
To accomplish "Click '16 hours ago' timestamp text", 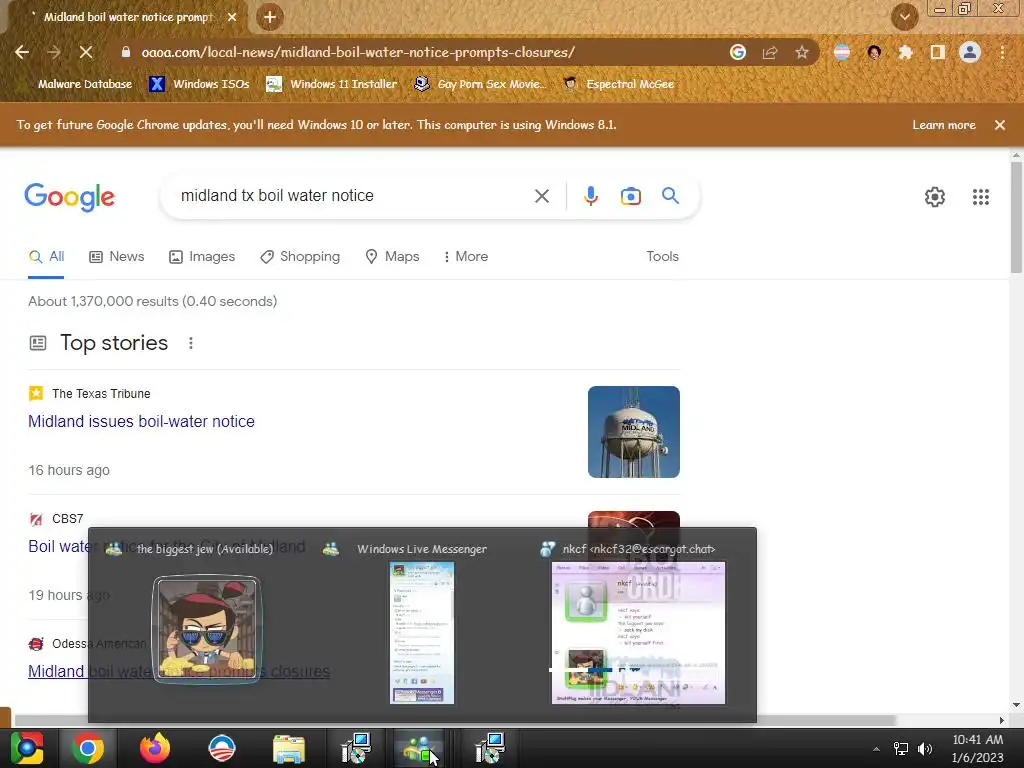I will [69, 470].
